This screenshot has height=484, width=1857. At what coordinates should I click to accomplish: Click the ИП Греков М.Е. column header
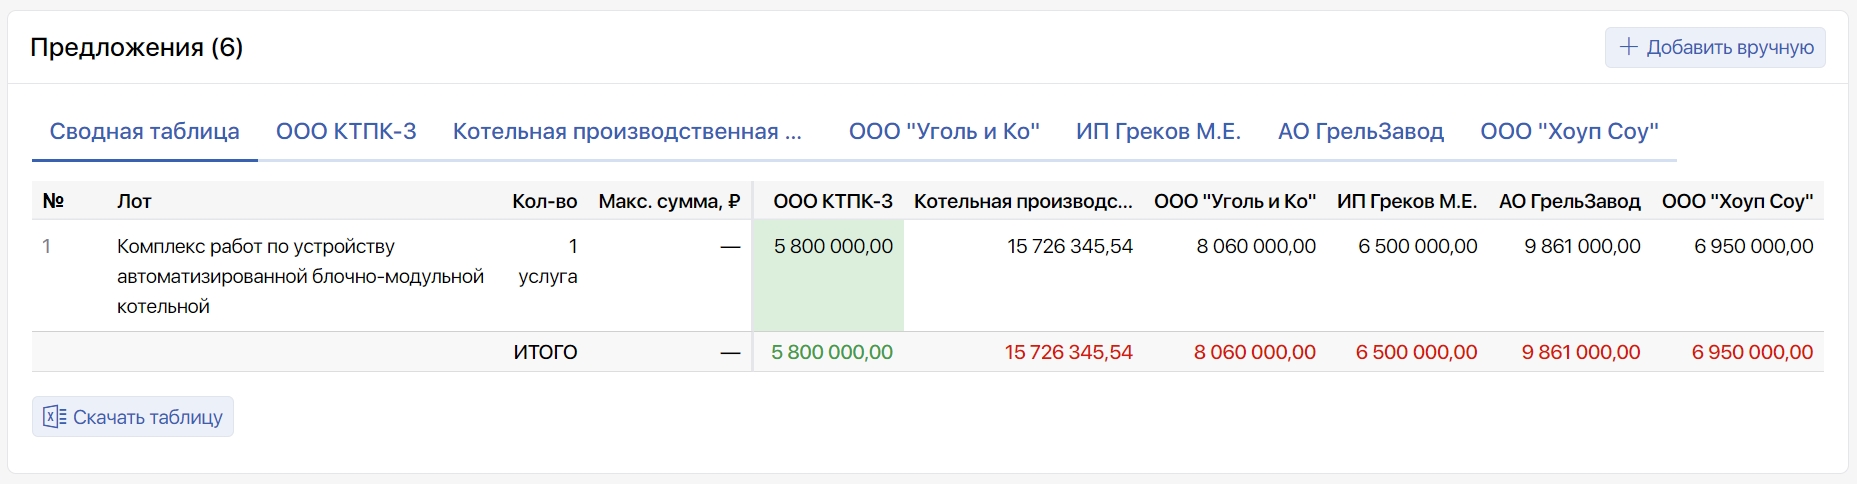(1406, 201)
